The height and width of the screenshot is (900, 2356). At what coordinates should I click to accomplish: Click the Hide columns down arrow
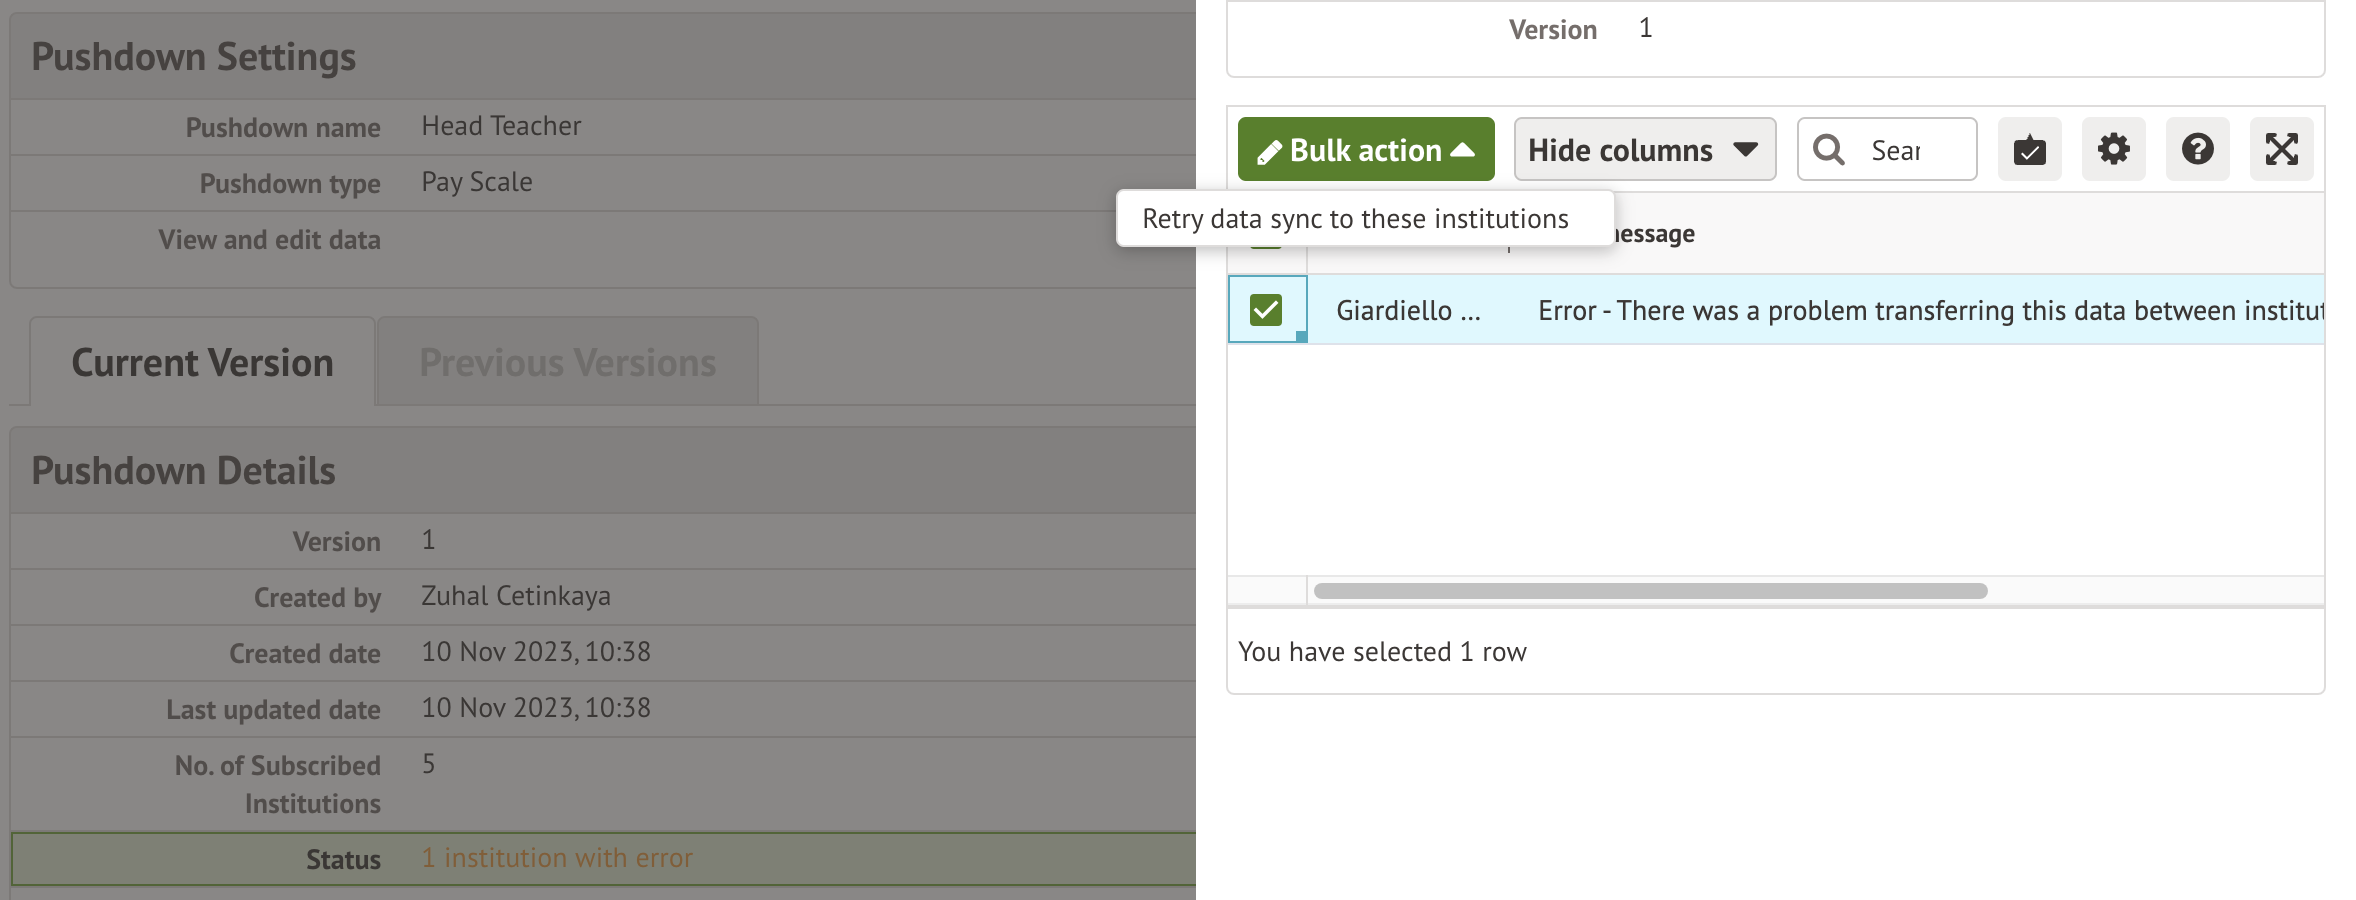1746,150
